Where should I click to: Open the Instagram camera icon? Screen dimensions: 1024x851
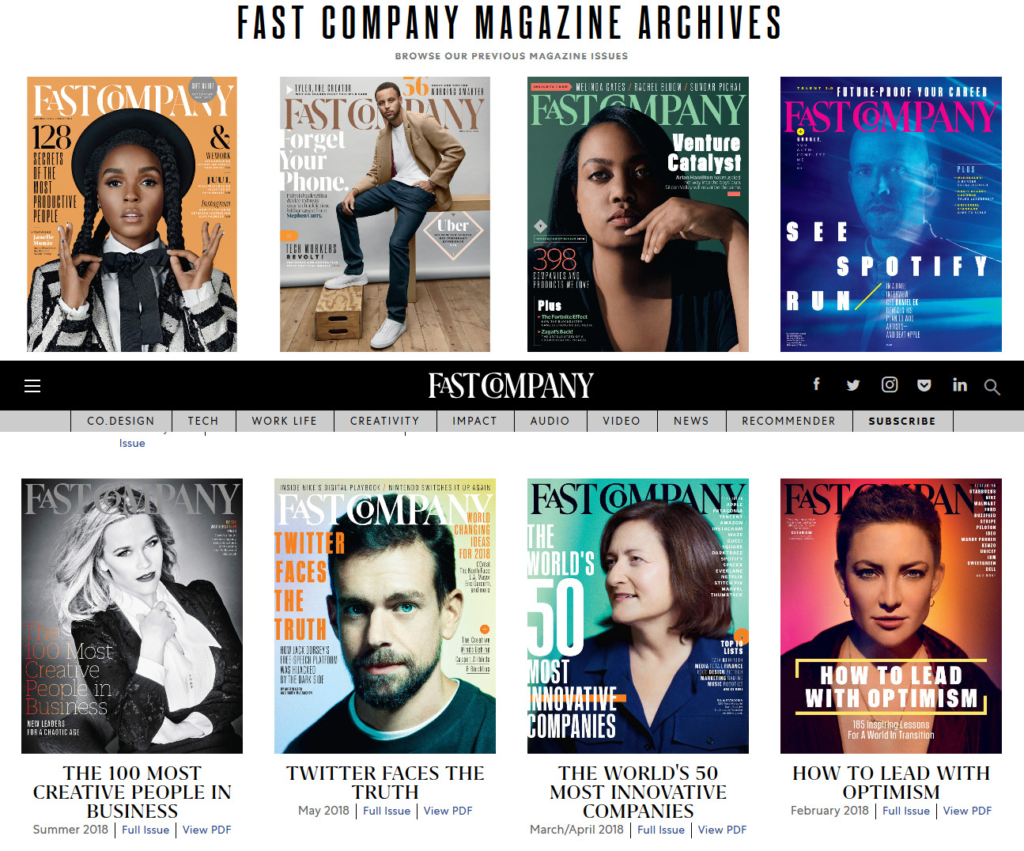[x=889, y=385]
